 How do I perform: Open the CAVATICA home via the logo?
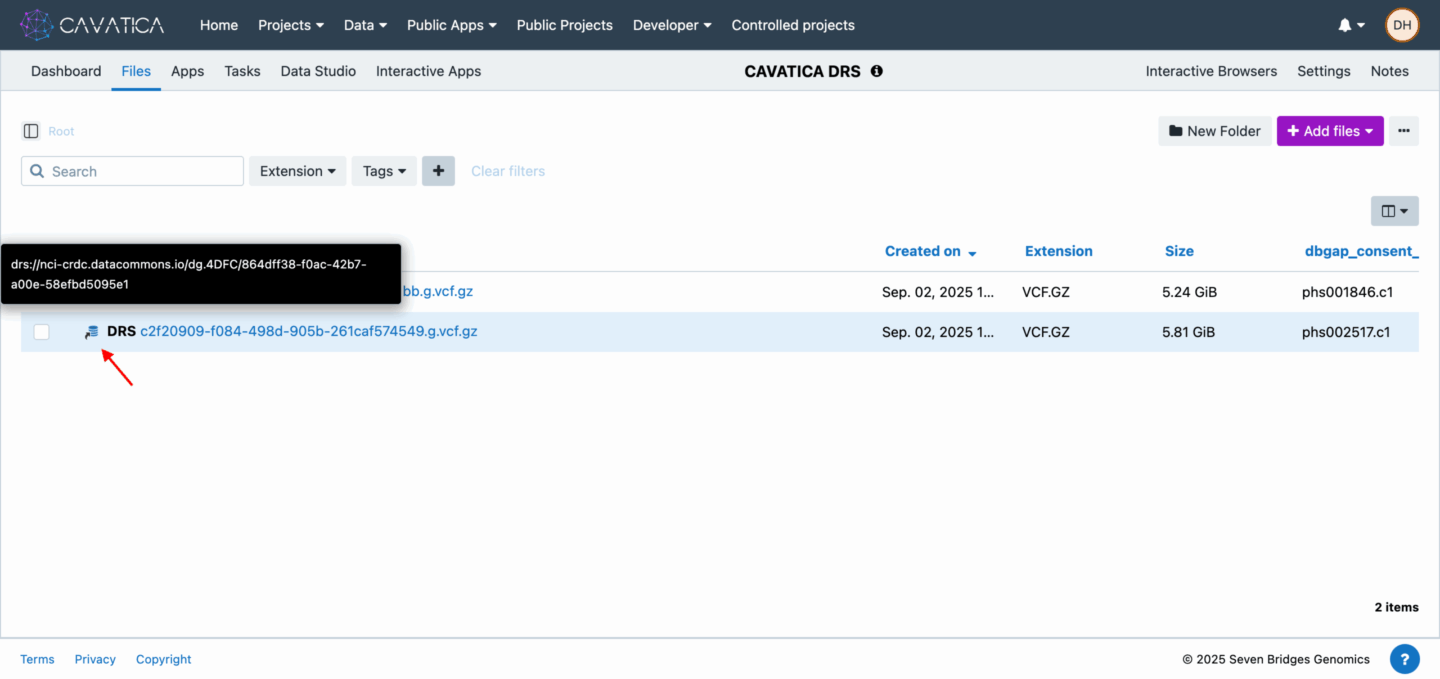coord(92,24)
